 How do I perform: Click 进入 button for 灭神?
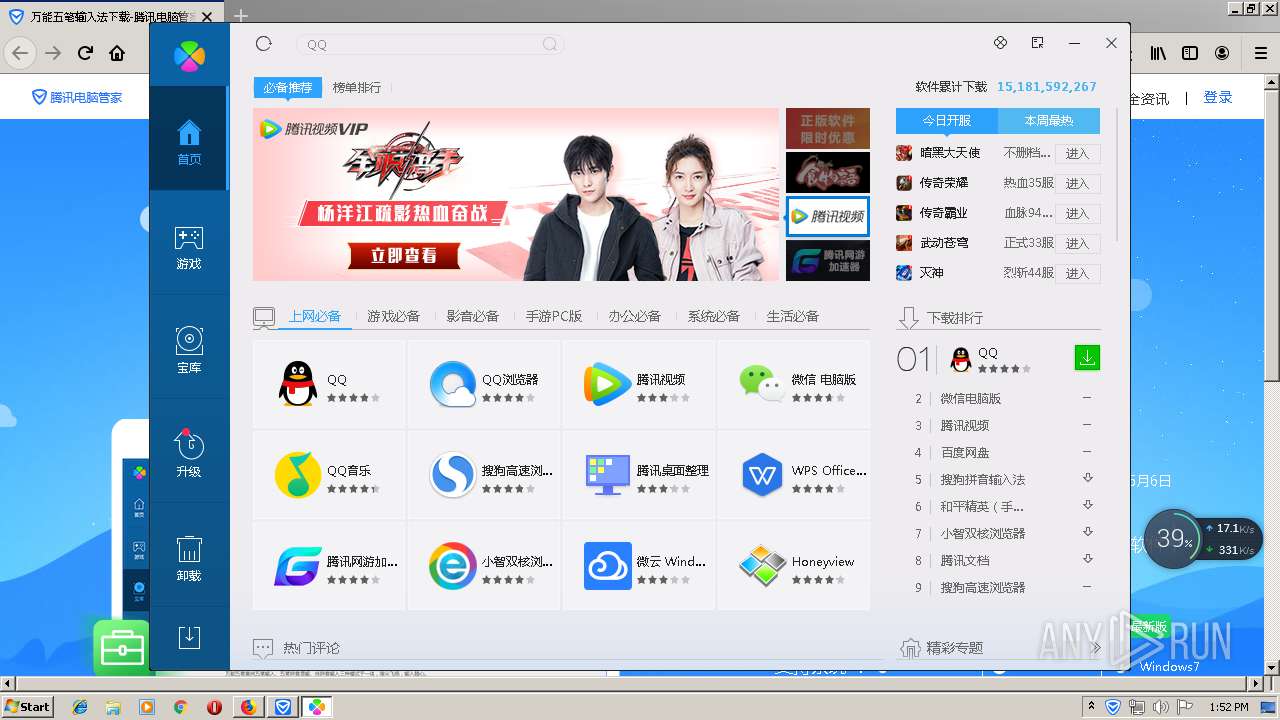(x=1077, y=273)
